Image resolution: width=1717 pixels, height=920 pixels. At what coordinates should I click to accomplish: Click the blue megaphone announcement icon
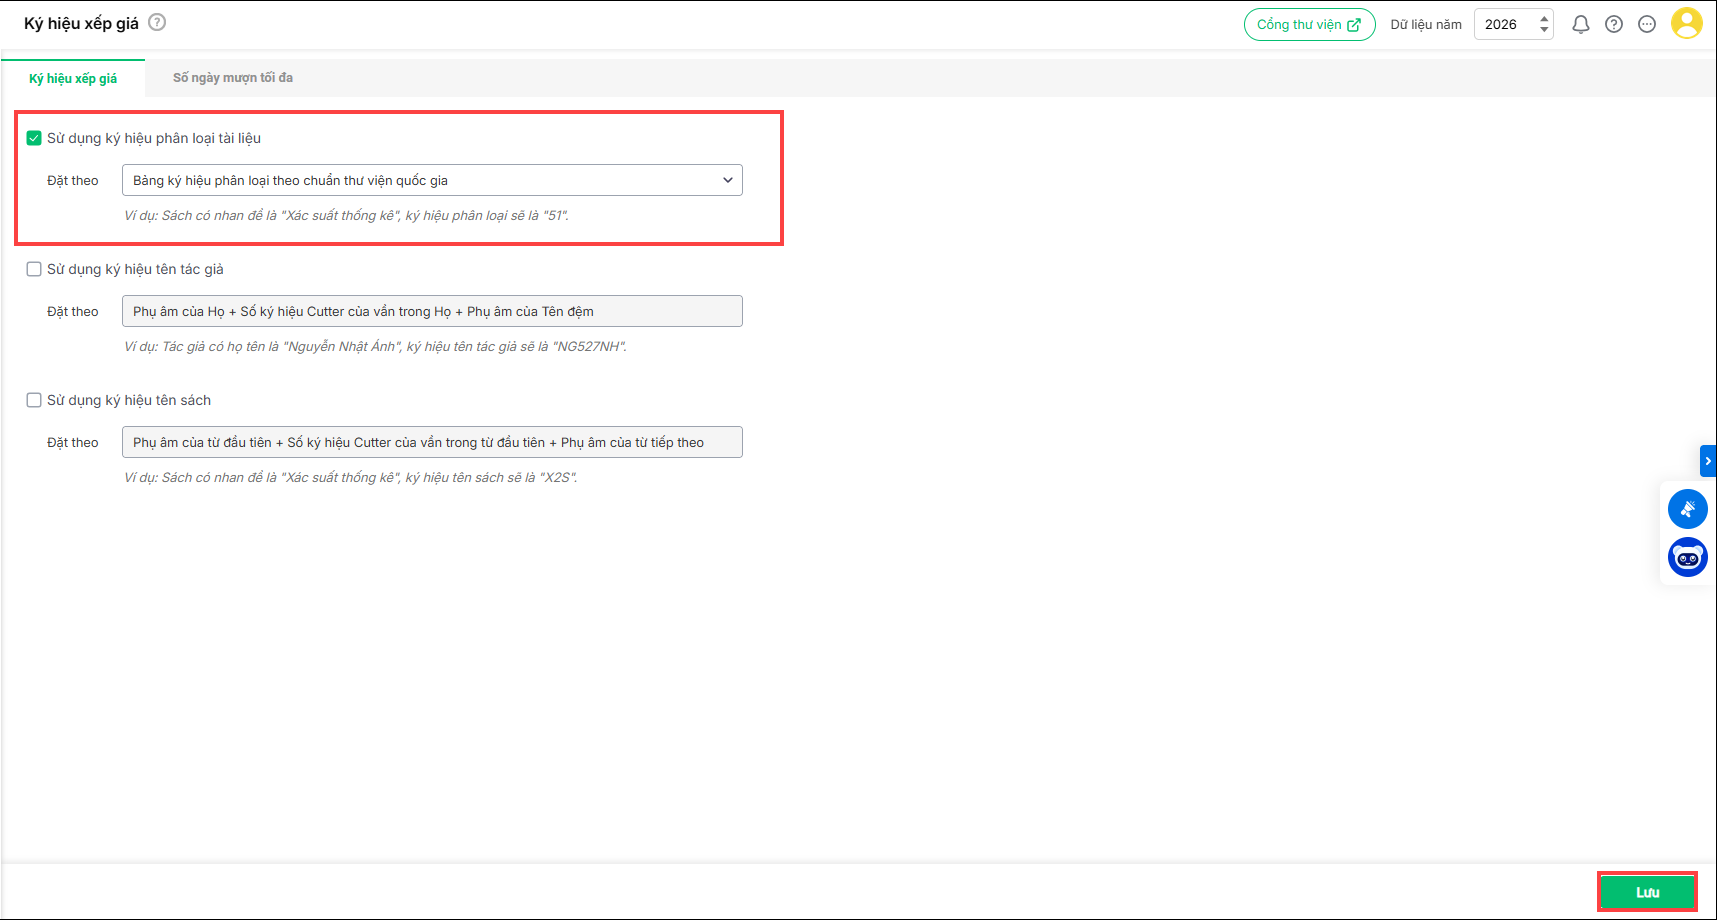(x=1687, y=509)
